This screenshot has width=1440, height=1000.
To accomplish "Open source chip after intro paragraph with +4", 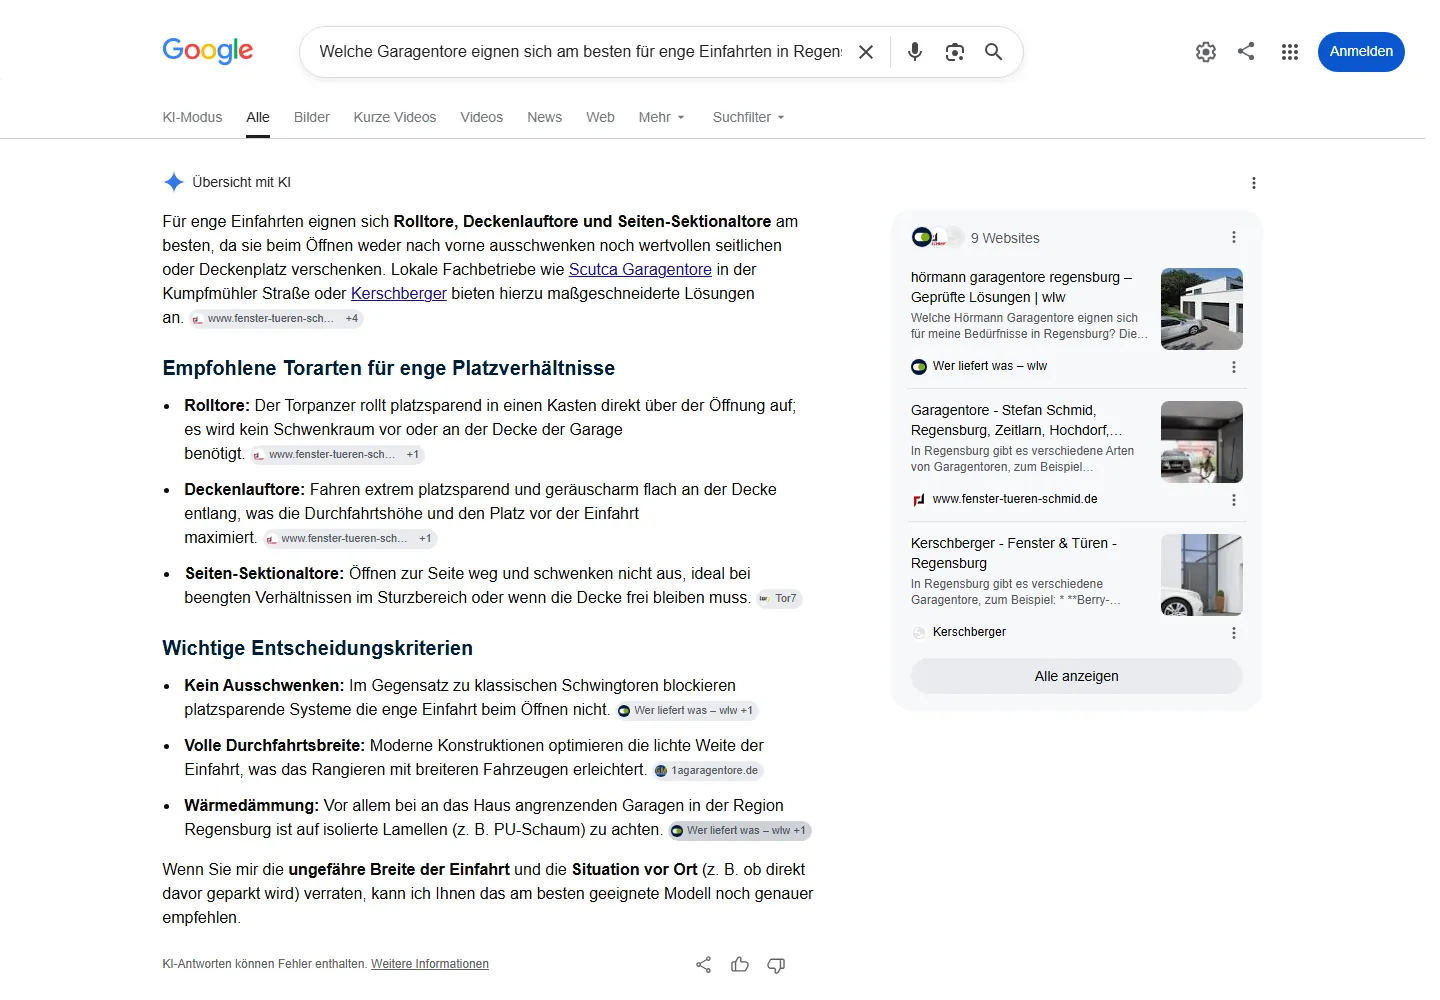I will 276,318.
